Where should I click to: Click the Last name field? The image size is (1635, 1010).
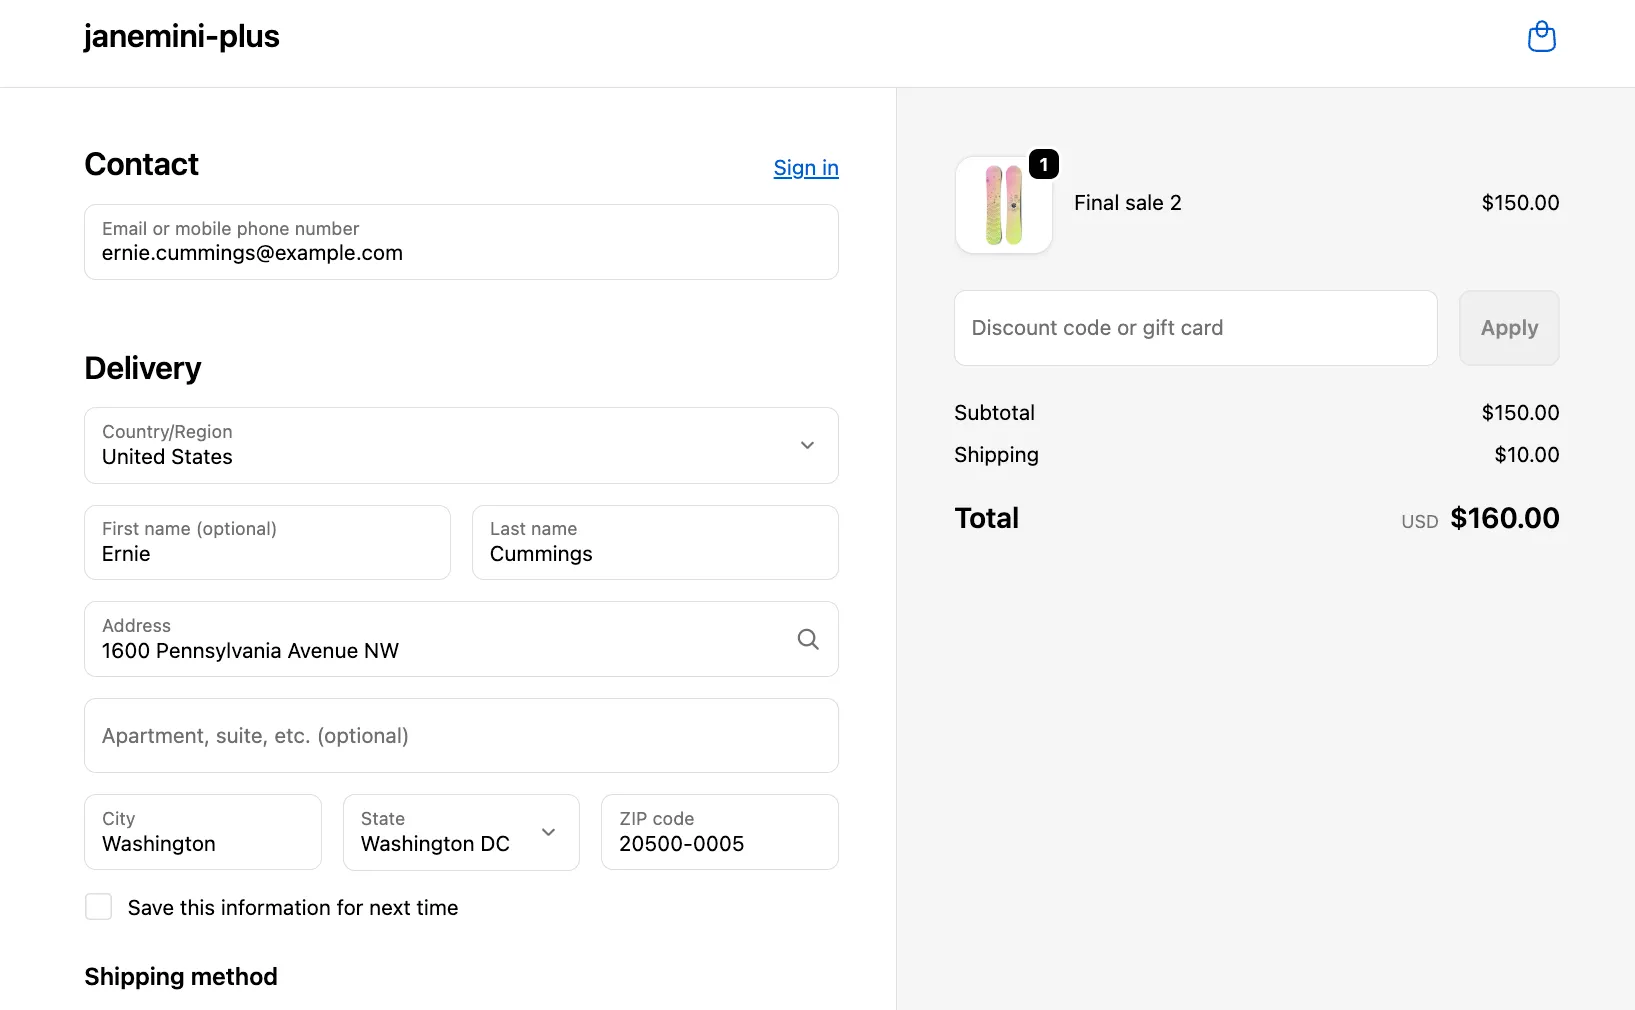654,543
